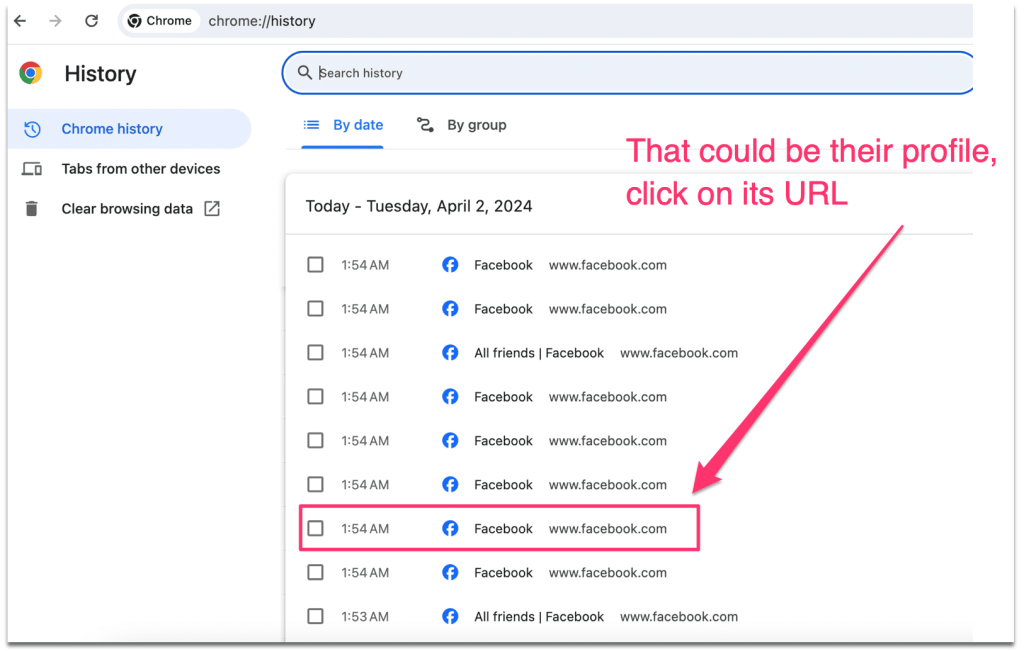The width and height of the screenshot is (1024, 651).
Task: Click favicon of Facebook entry just above 1:53 AM
Action: [450, 573]
